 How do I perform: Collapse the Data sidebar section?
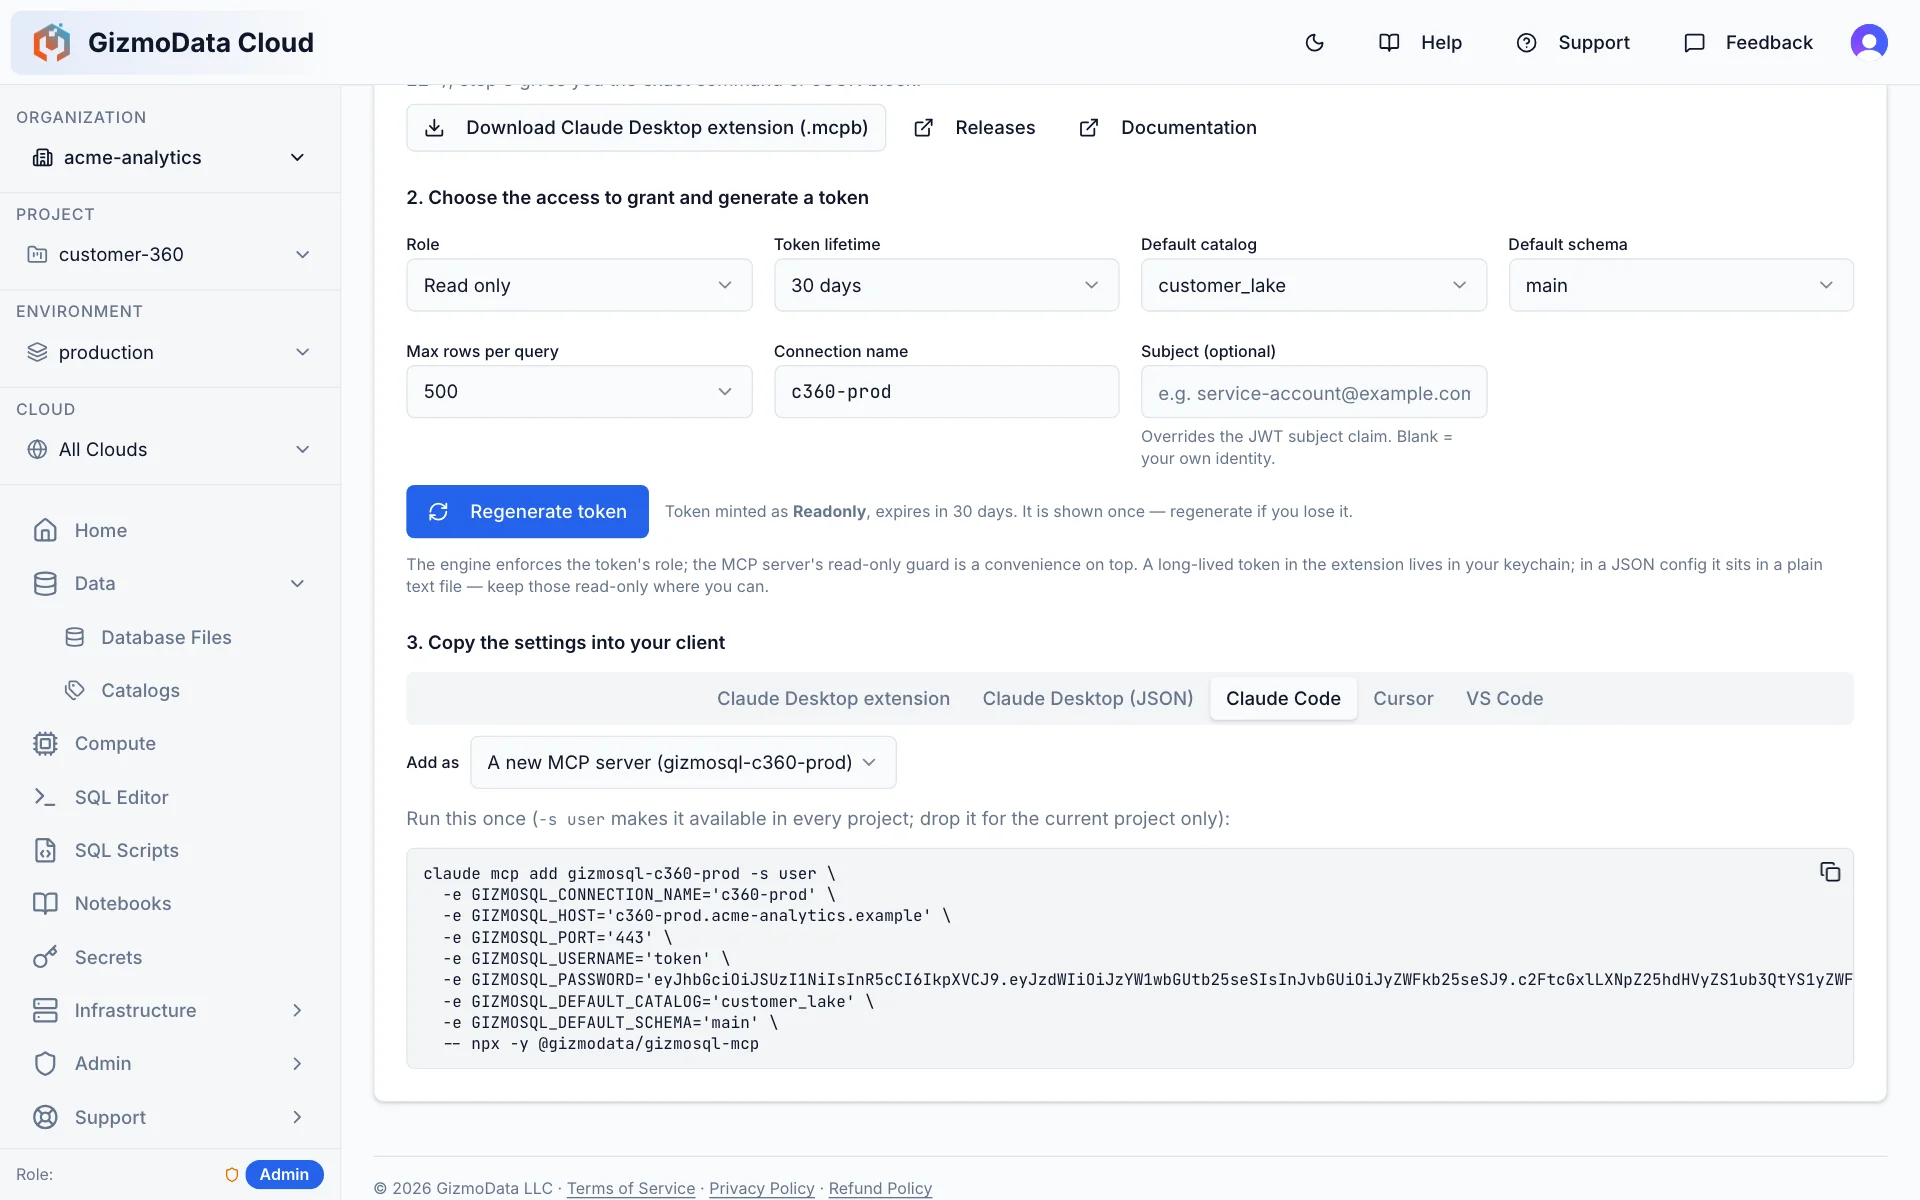297,583
